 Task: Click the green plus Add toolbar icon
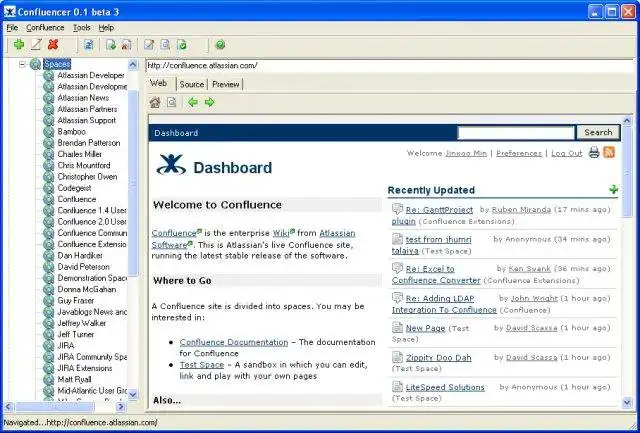19,44
